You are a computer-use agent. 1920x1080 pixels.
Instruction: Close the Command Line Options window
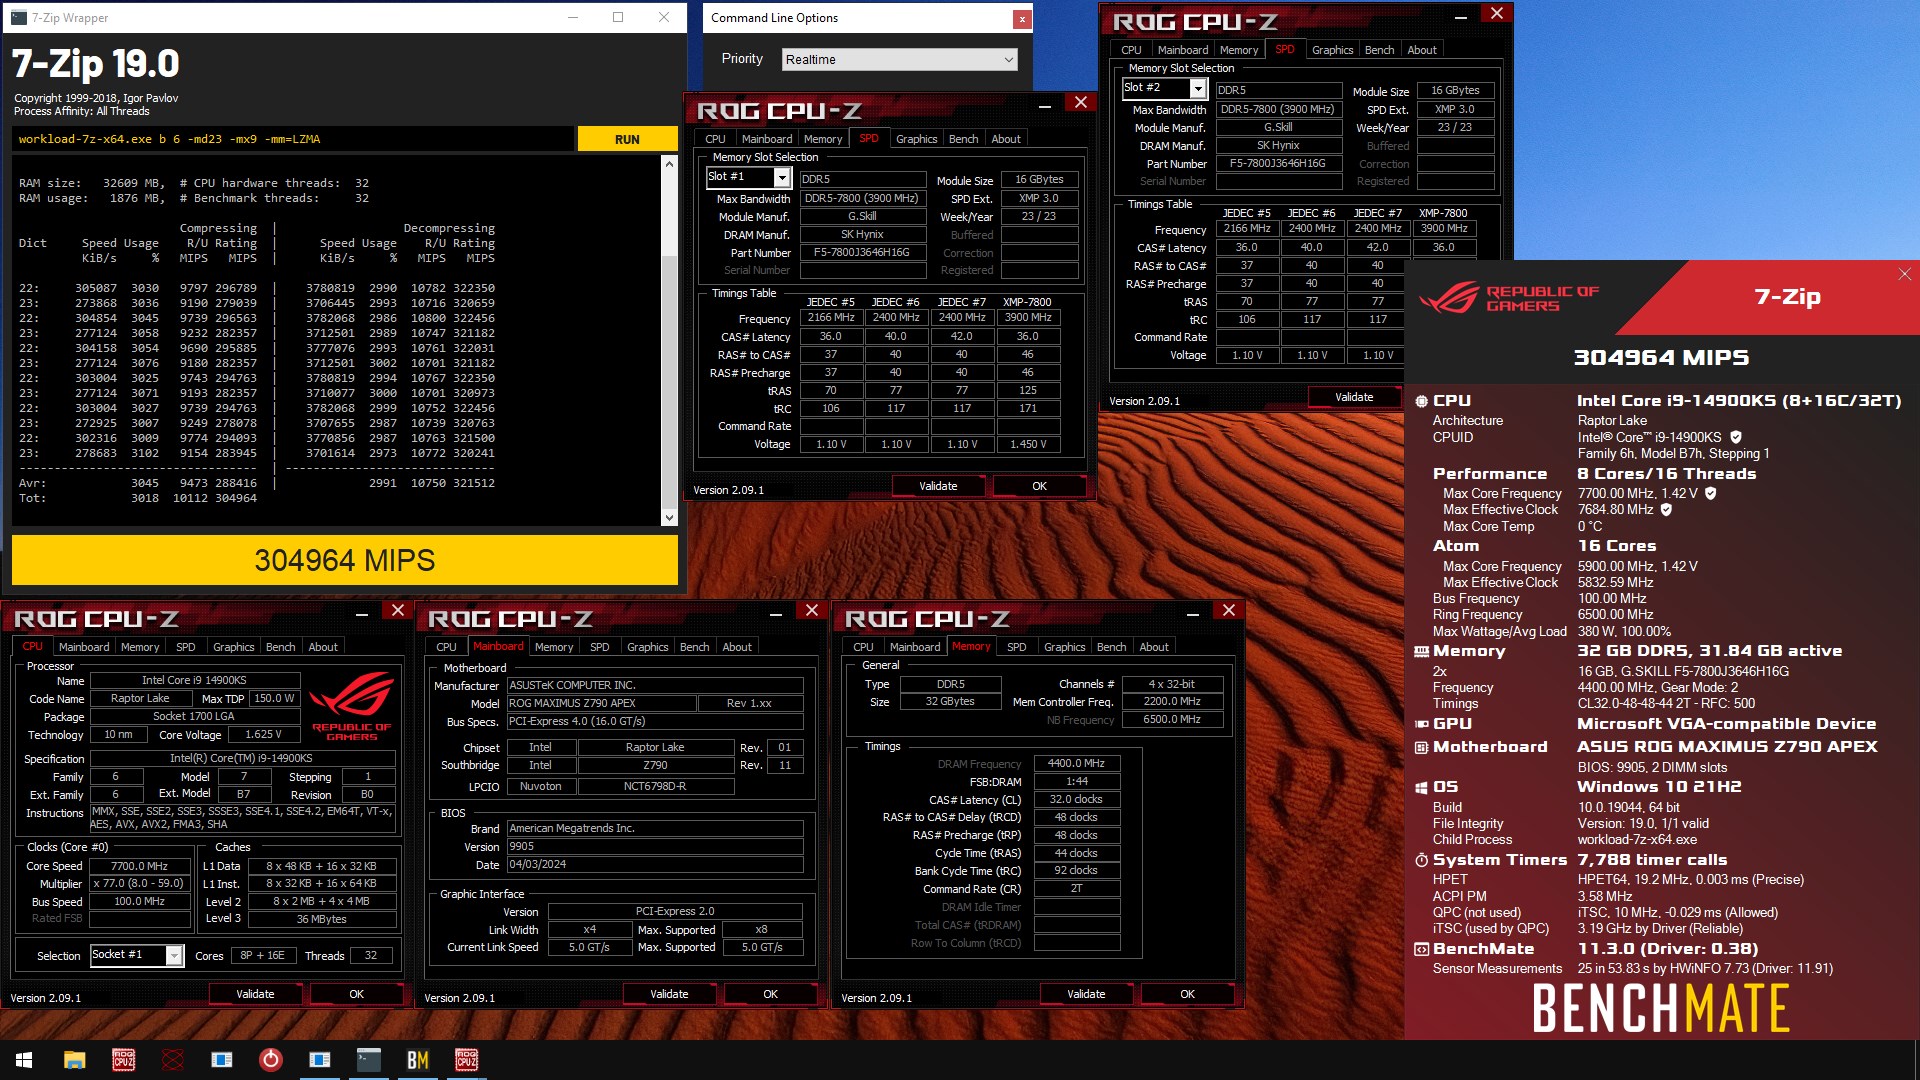tap(1021, 18)
